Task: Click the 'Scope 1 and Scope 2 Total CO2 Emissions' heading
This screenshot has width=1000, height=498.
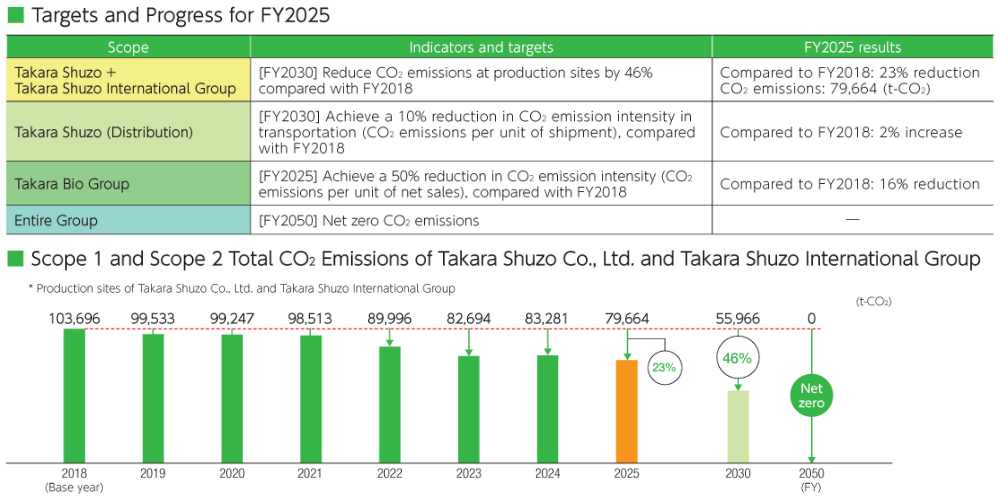Action: click(506, 260)
